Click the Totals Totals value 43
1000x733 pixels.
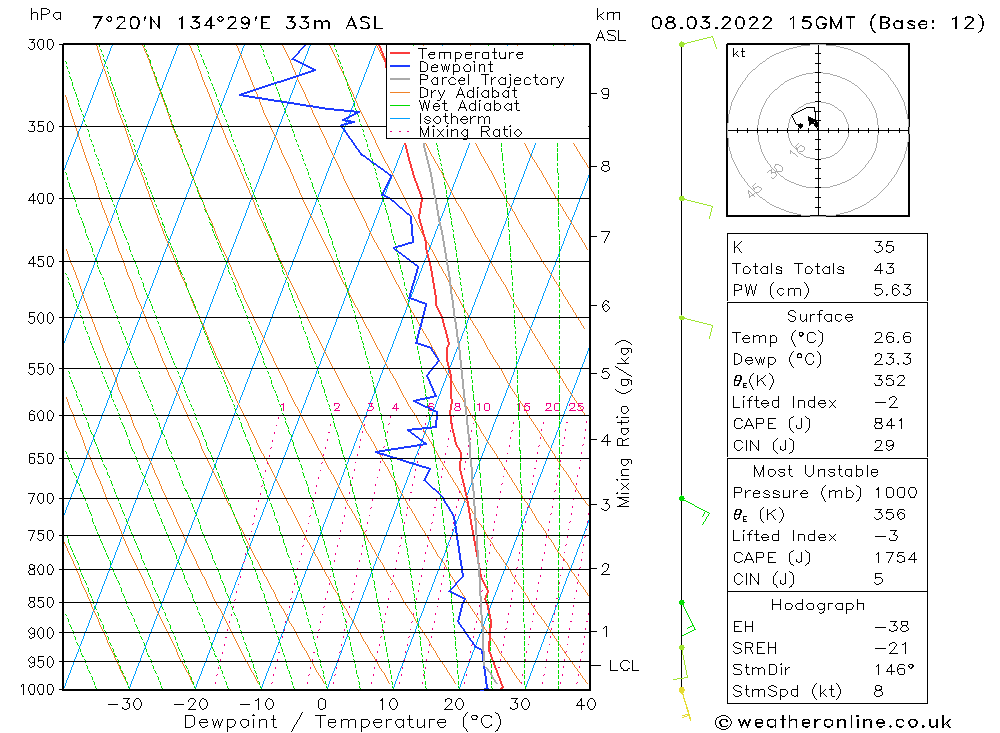[x=884, y=269]
